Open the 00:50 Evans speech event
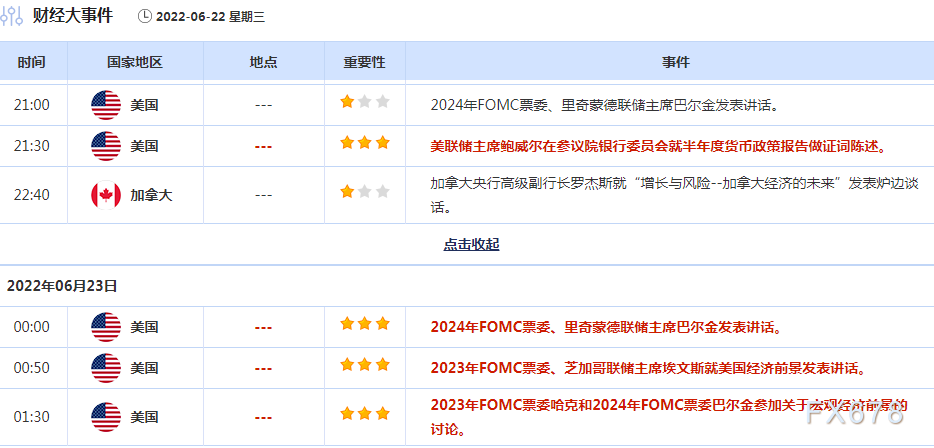934x448 pixels. click(647, 368)
